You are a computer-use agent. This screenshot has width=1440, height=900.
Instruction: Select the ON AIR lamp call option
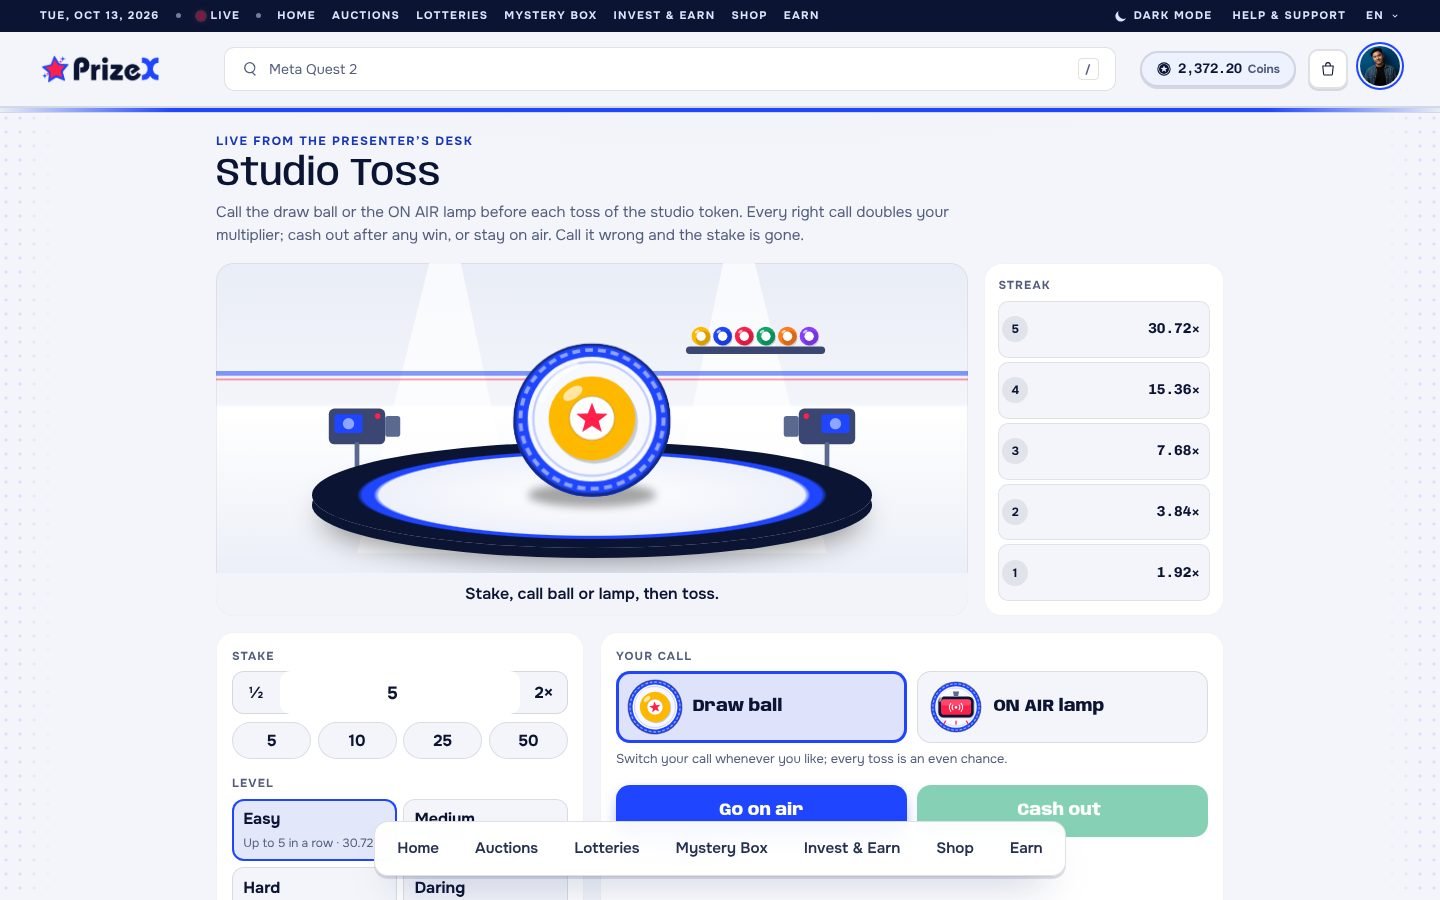click(1062, 706)
